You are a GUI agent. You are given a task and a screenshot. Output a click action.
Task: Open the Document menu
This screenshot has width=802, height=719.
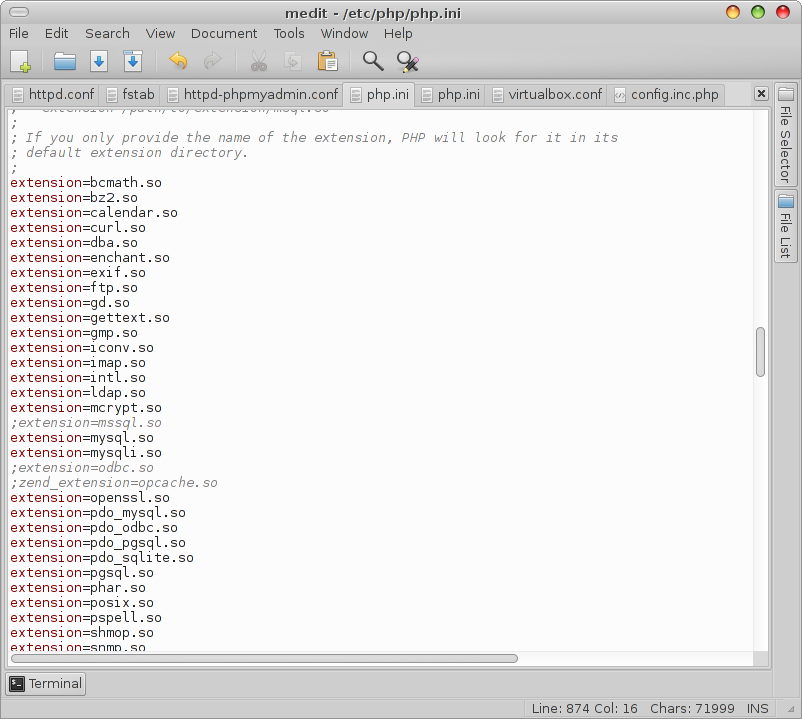tap(224, 34)
